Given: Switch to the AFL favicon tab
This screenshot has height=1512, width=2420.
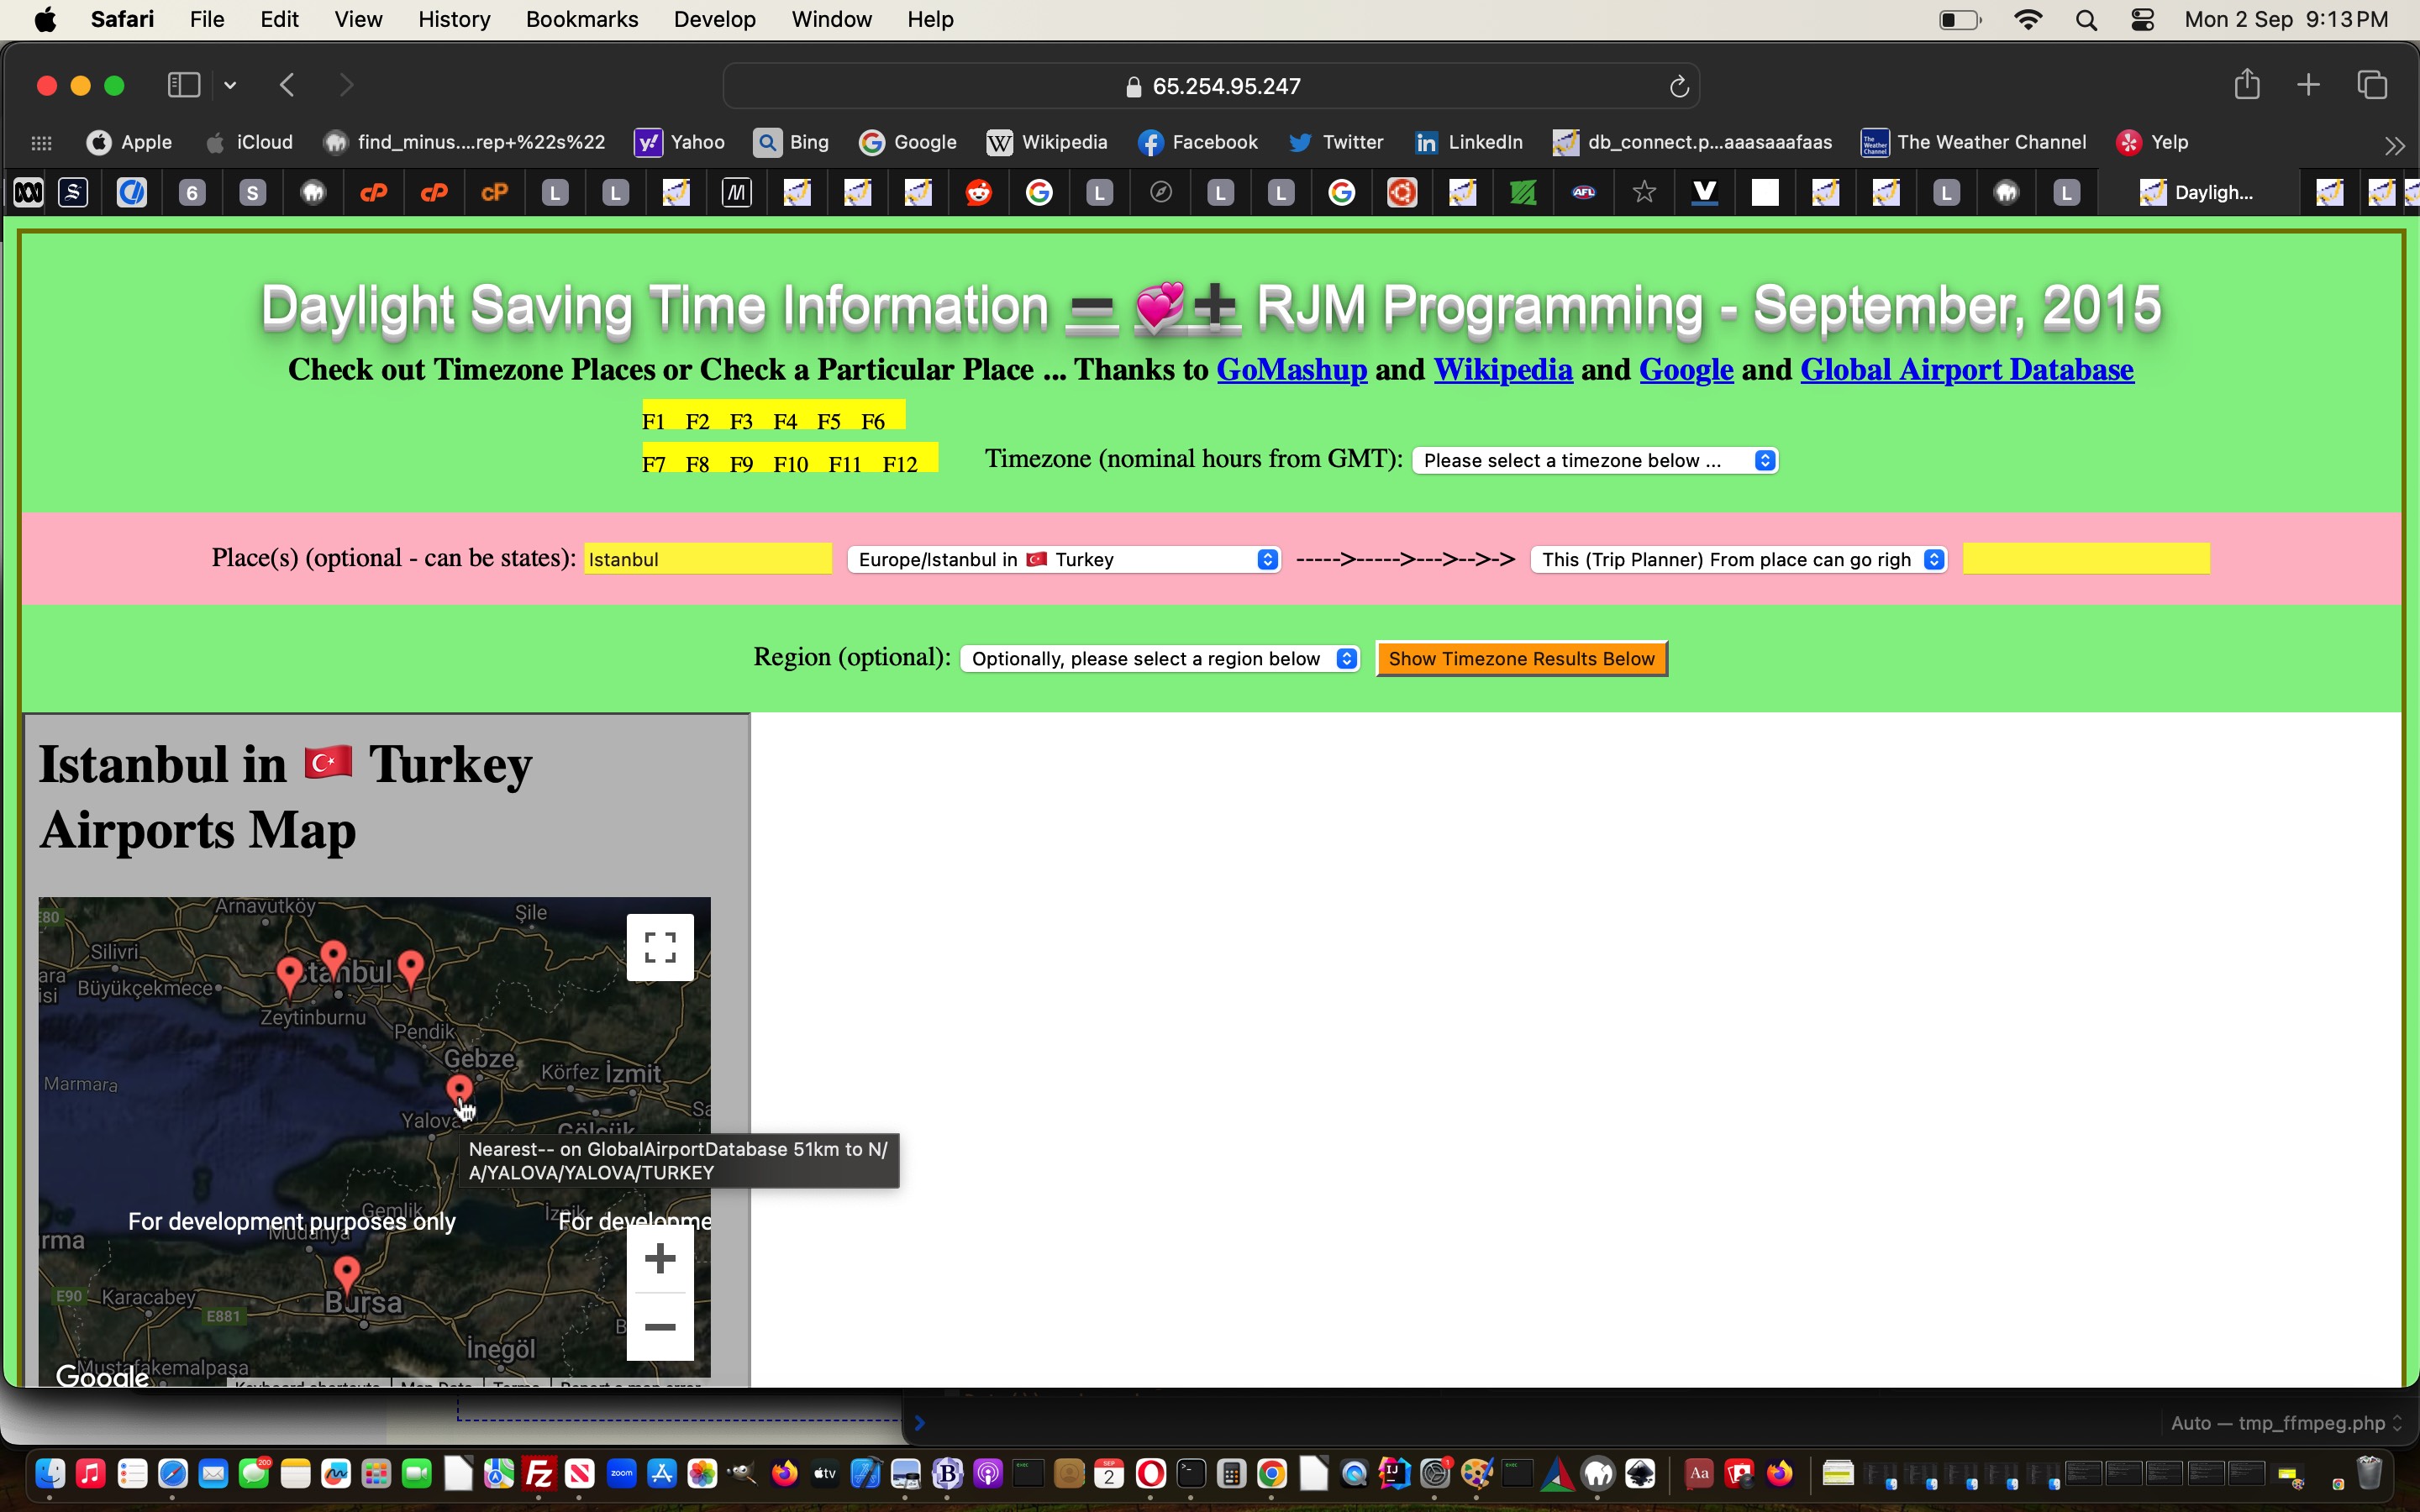Looking at the screenshot, I should [x=1584, y=192].
